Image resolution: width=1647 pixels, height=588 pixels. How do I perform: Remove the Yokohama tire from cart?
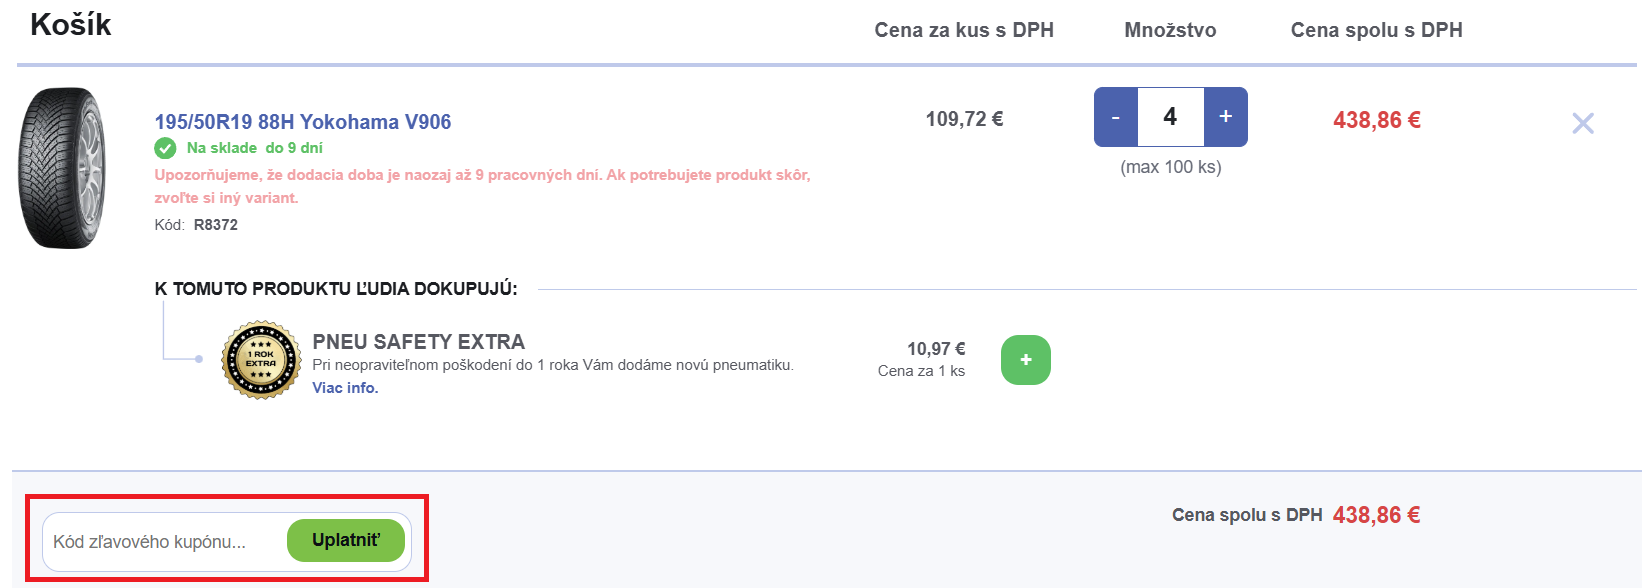pyautogui.click(x=1582, y=123)
